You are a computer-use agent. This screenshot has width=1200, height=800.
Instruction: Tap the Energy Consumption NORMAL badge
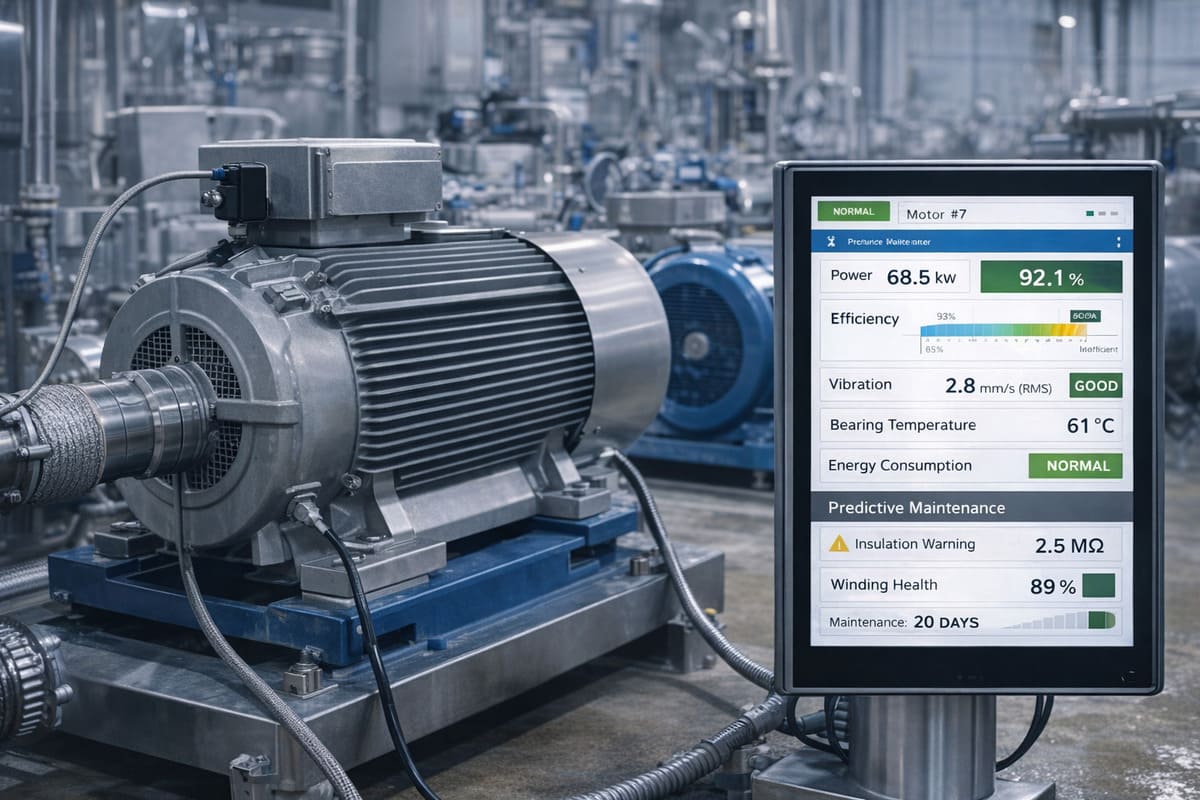(1075, 465)
